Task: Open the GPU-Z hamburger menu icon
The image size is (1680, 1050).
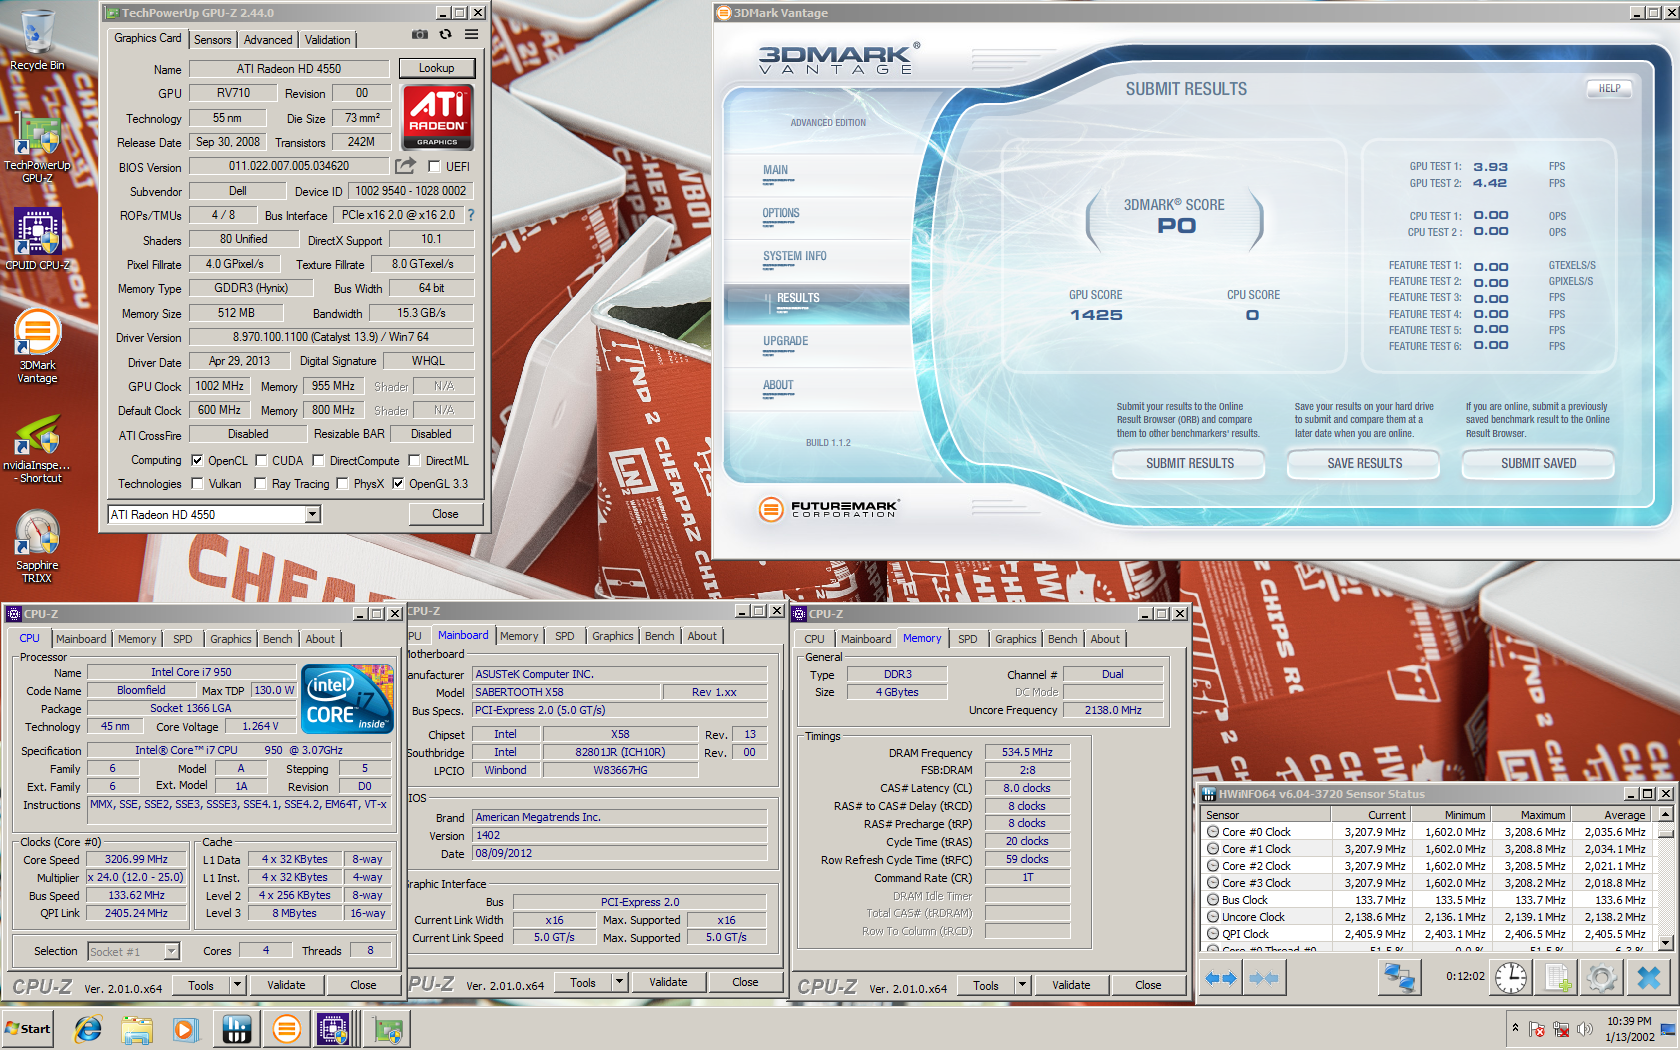Action: 471,34
